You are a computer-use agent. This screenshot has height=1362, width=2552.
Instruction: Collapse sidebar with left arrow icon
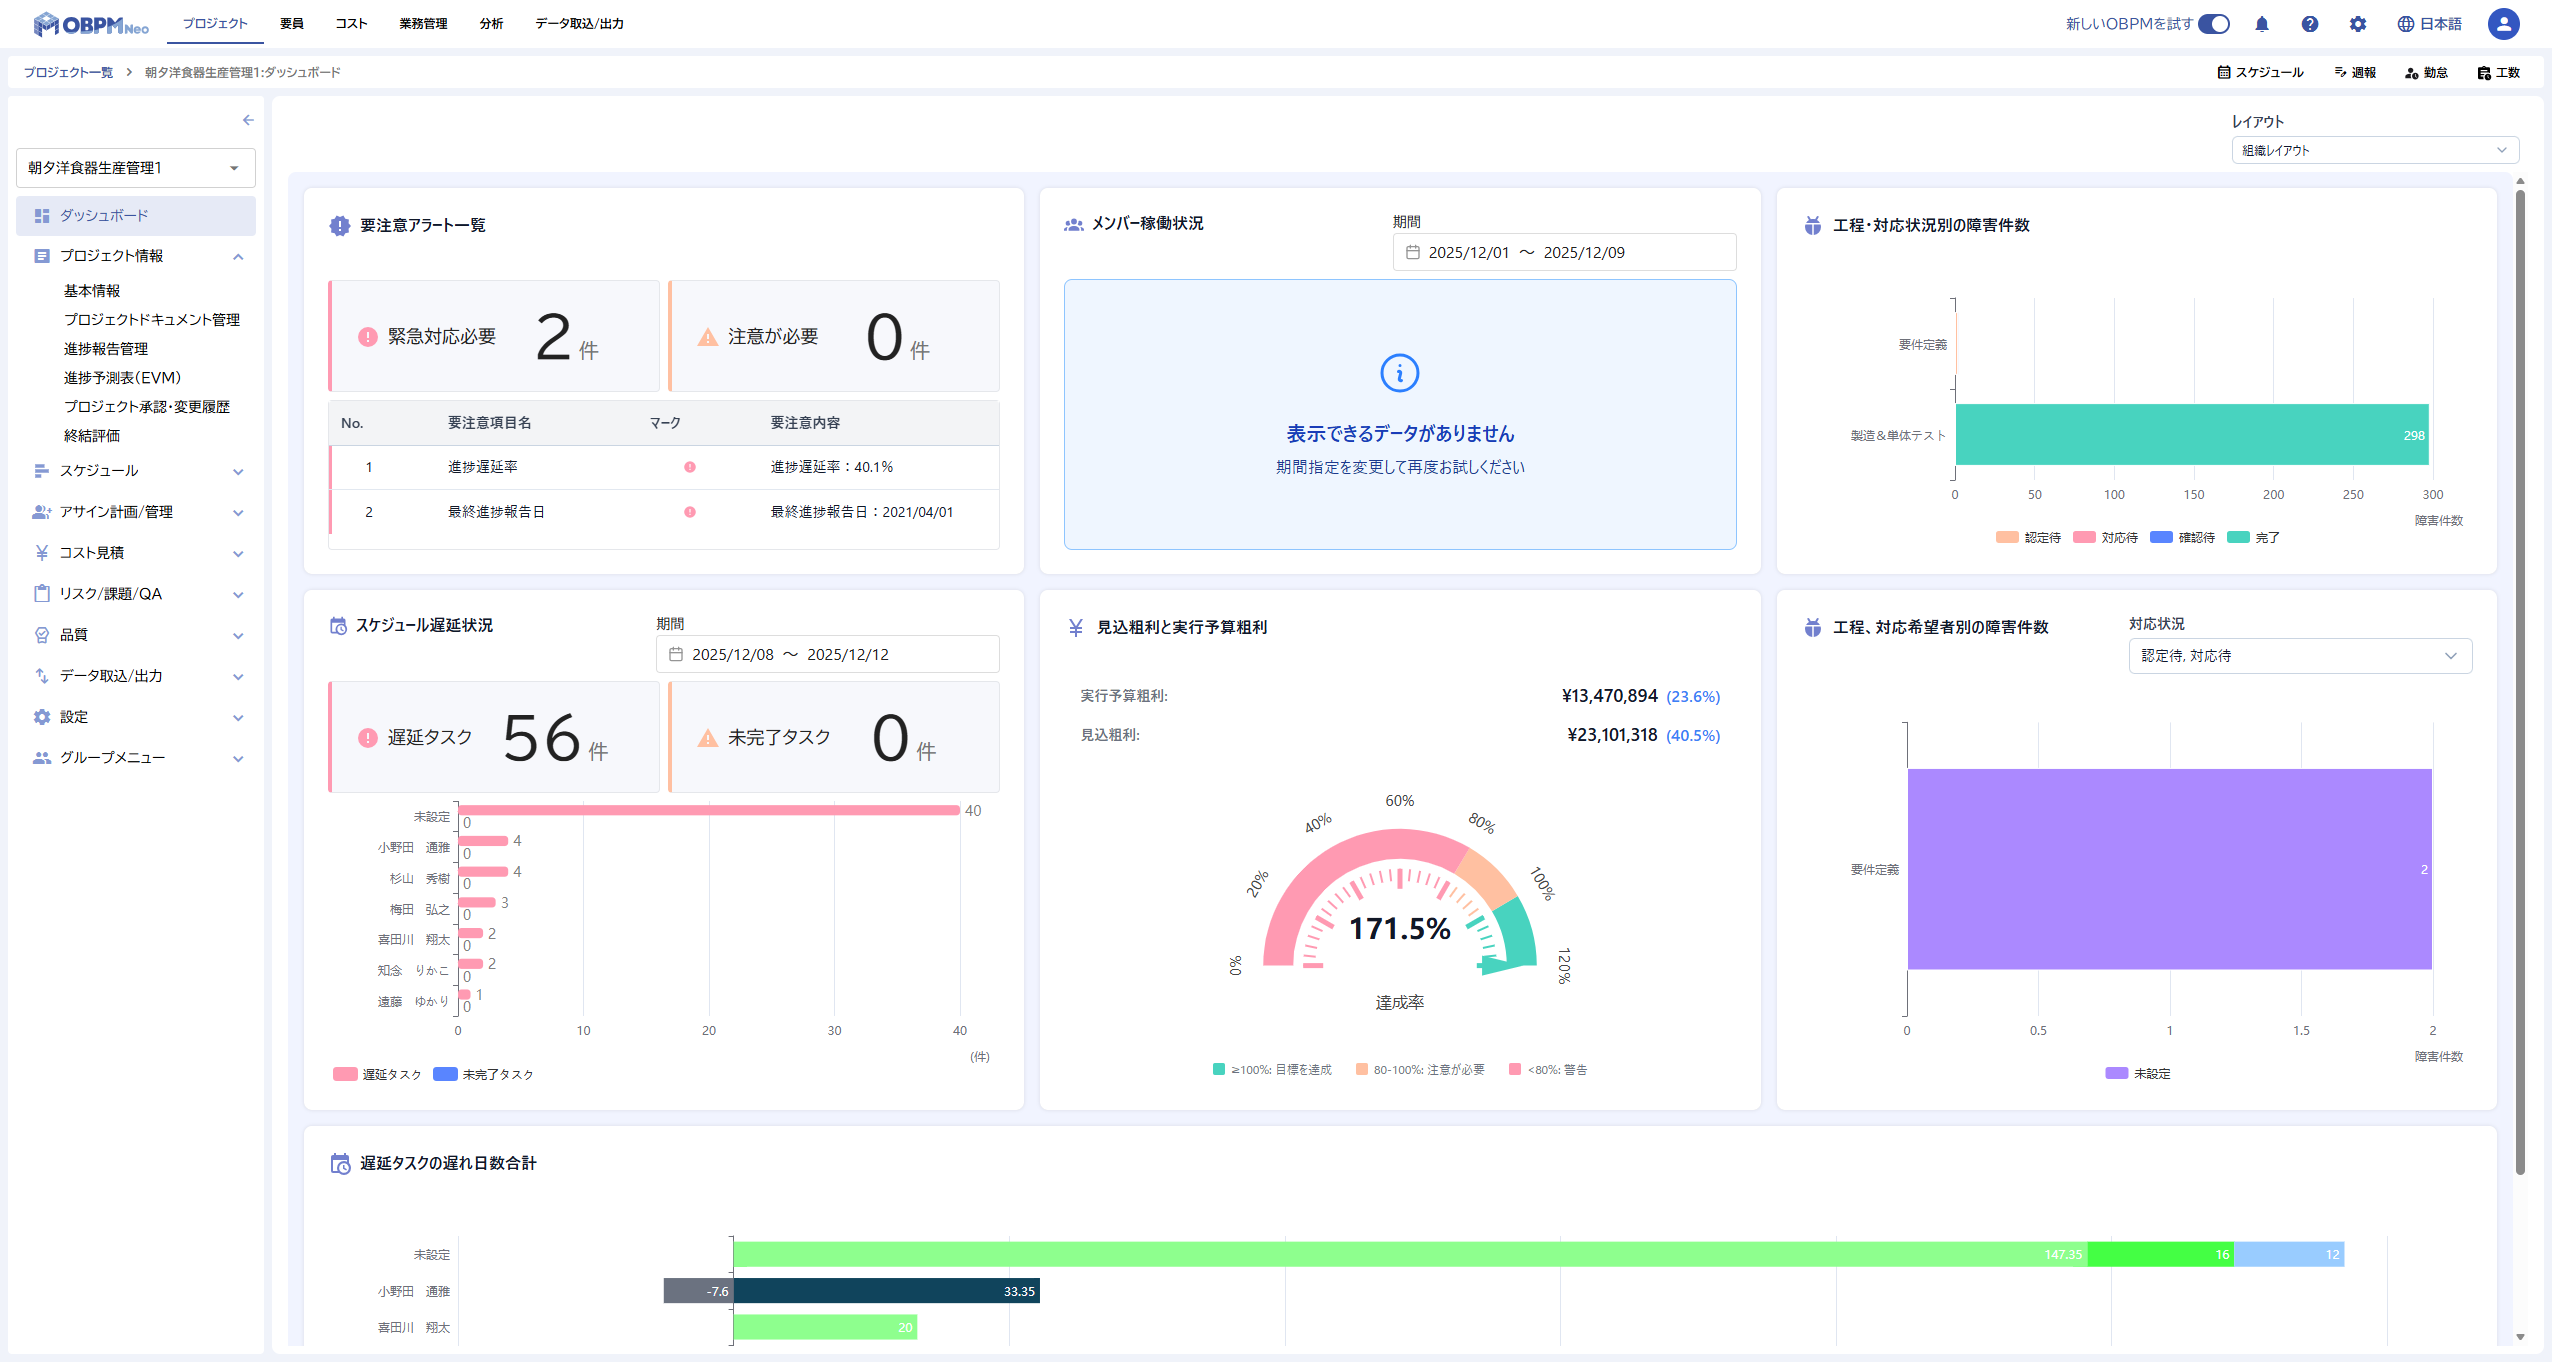pos(248,120)
